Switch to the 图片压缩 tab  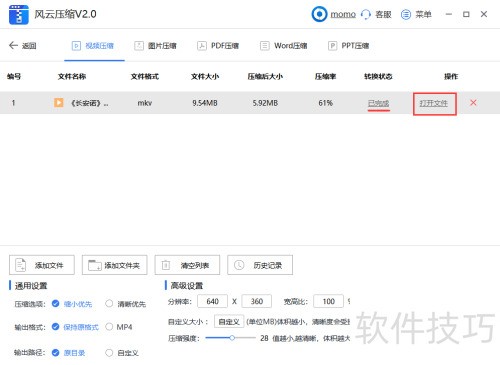tap(155, 46)
